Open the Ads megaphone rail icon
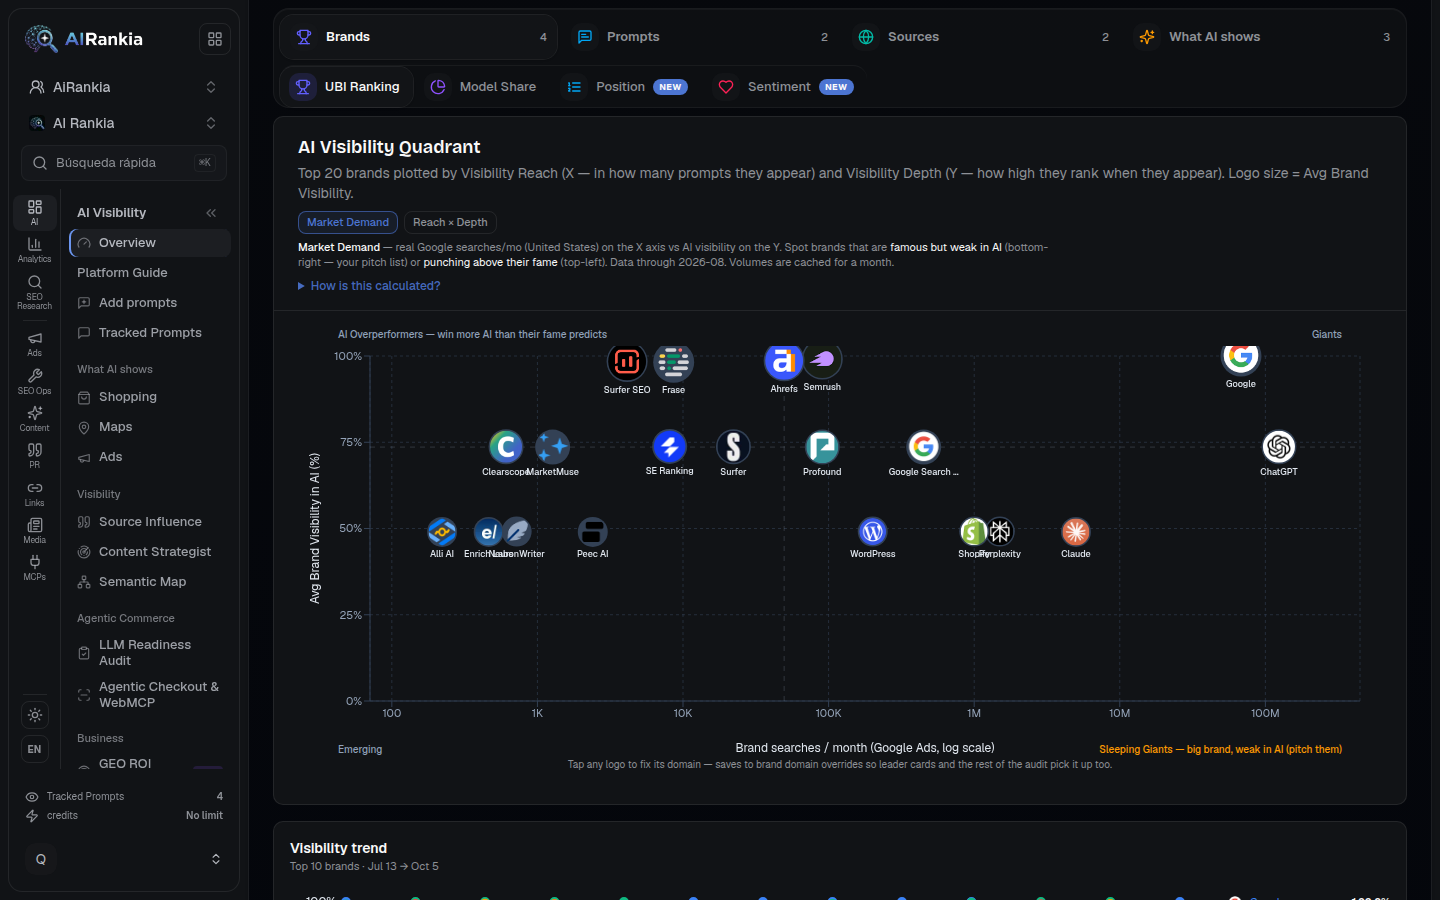The height and width of the screenshot is (900, 1440). tap(34, 344)
